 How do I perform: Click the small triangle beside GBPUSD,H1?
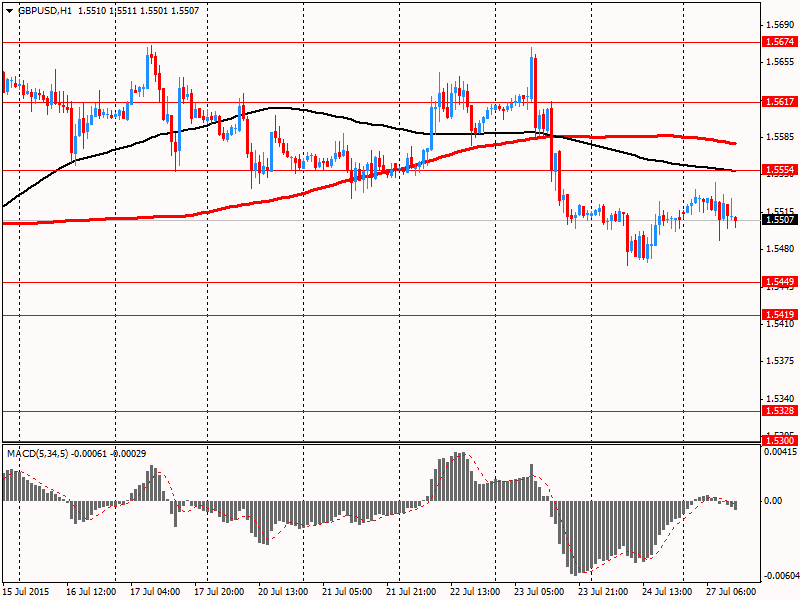pyautogui.click(x=8, y=10)
